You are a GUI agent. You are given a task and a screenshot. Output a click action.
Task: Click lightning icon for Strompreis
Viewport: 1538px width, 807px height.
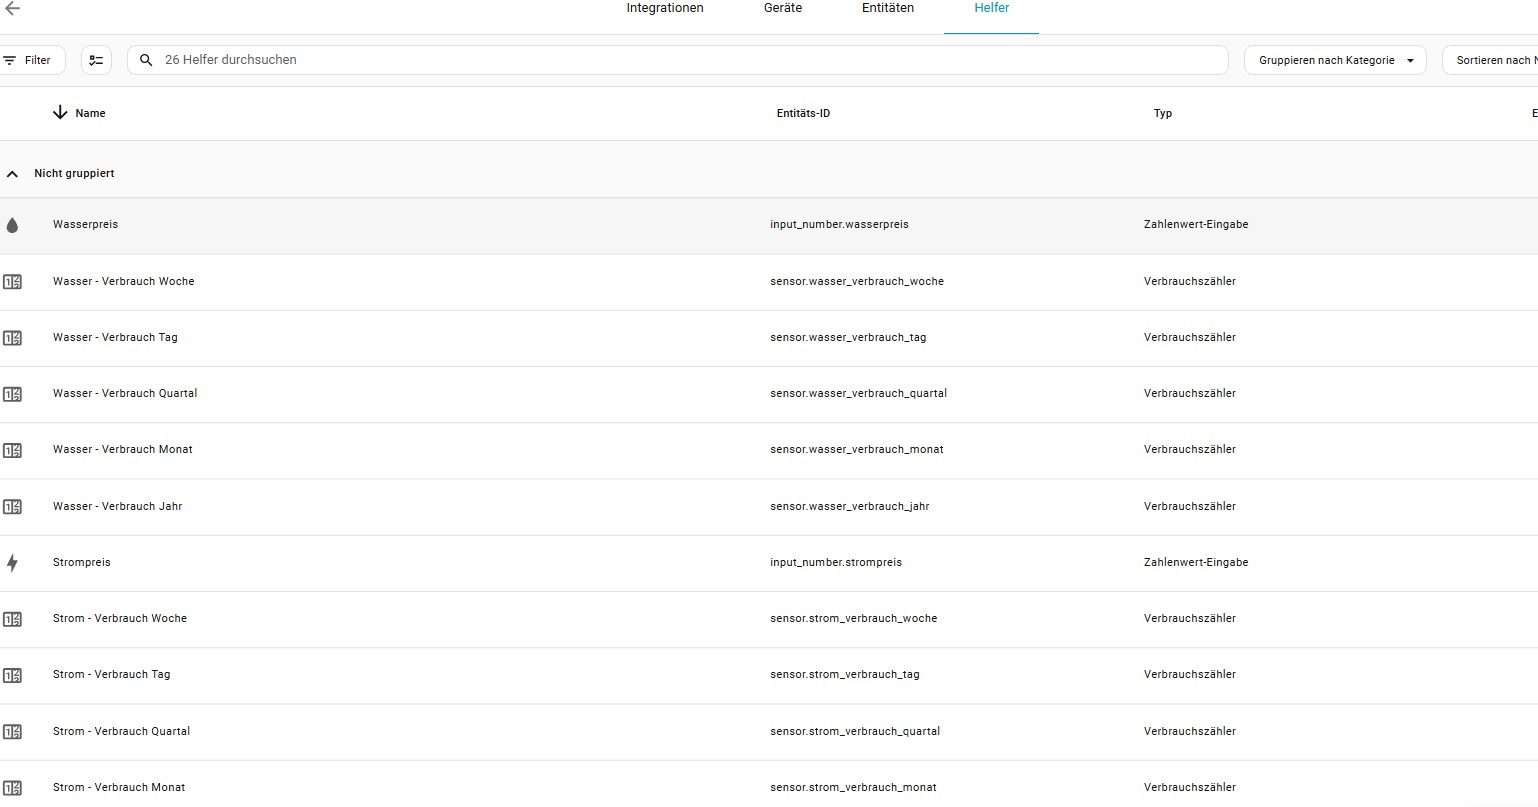(12, 563)
